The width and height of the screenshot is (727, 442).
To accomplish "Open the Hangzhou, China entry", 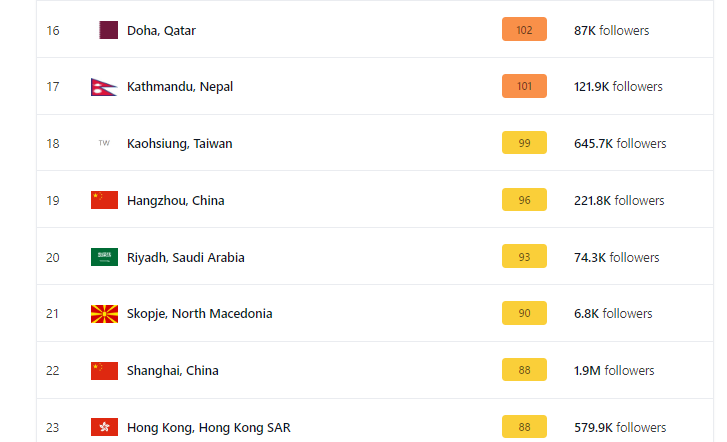I will [x=175, y=200].
